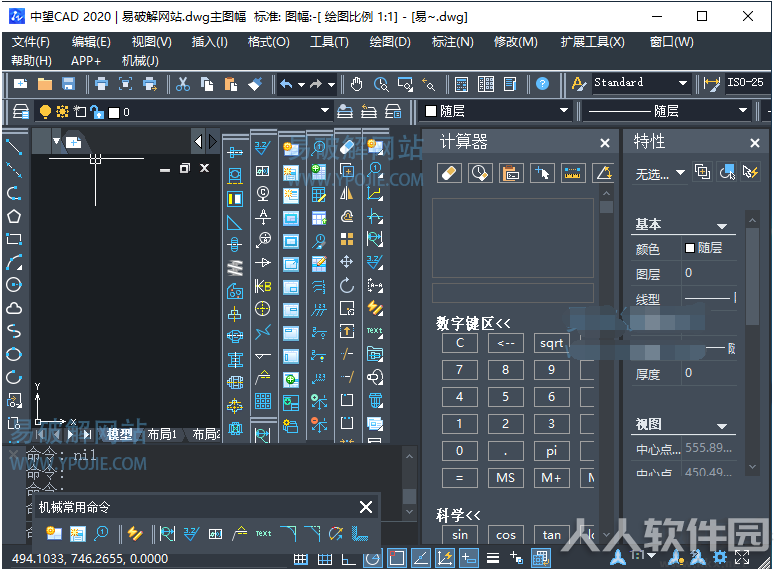Viewport: 774px width, 570px height.
Task: Open the color 随层 dropdown
Action: (563, 111)
